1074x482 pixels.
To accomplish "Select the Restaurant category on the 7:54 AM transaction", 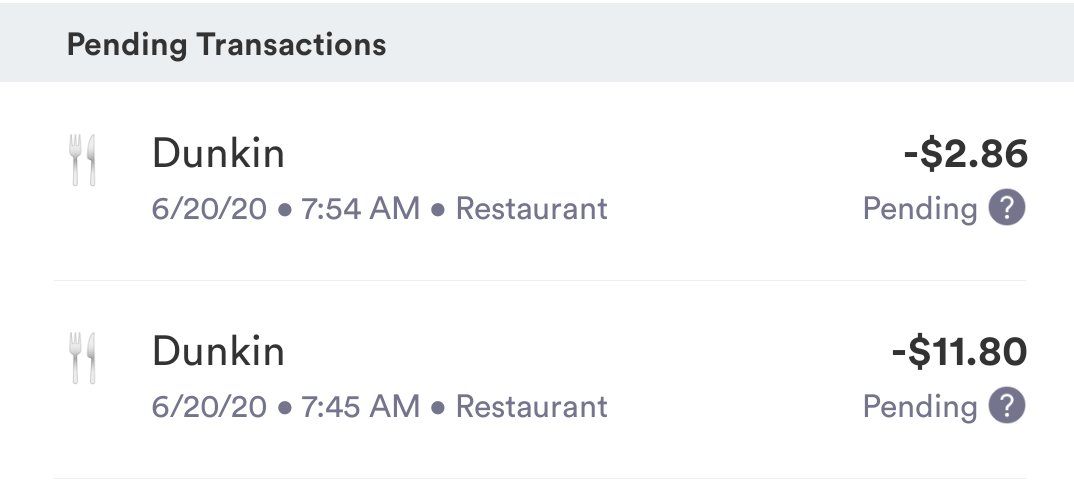I will coord(532,208).
